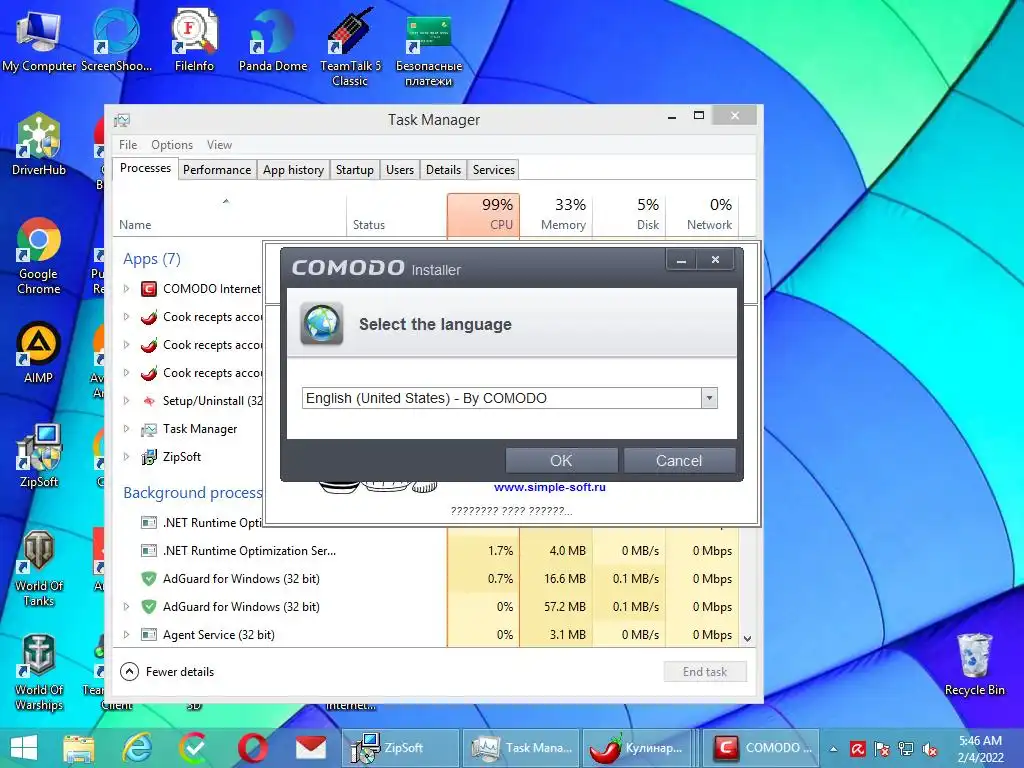Screen dimensions: 1024x768
Task: Expand the Setup/Uninstall process row
Action: click(x=127, y=401)
